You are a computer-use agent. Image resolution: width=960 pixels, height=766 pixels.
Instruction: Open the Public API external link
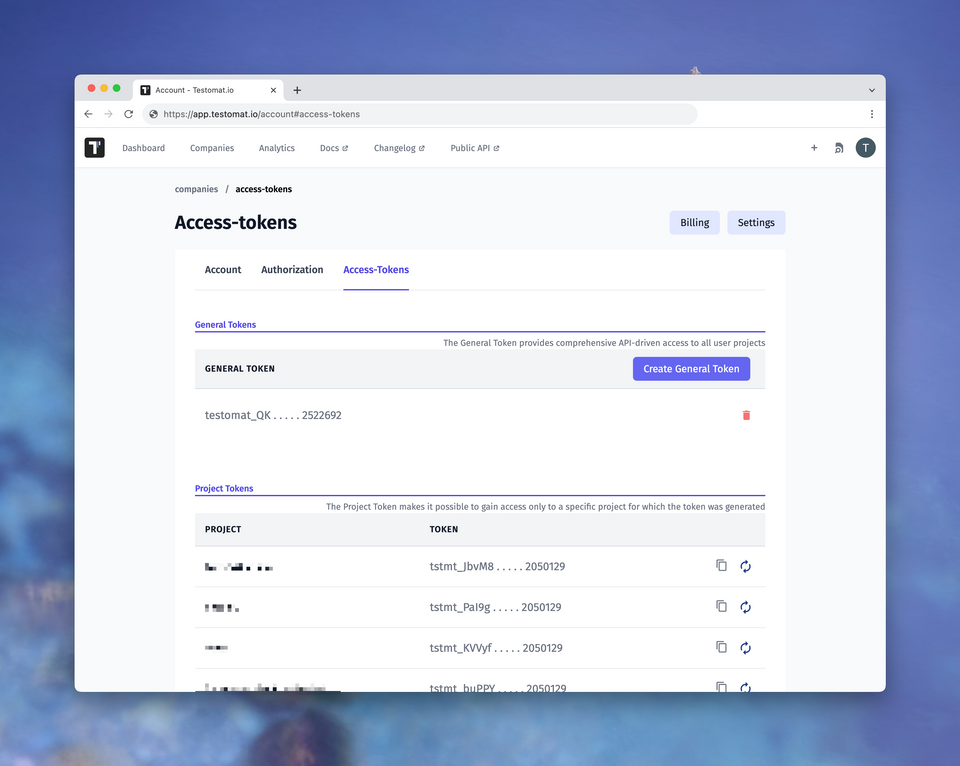pos(474,148)
